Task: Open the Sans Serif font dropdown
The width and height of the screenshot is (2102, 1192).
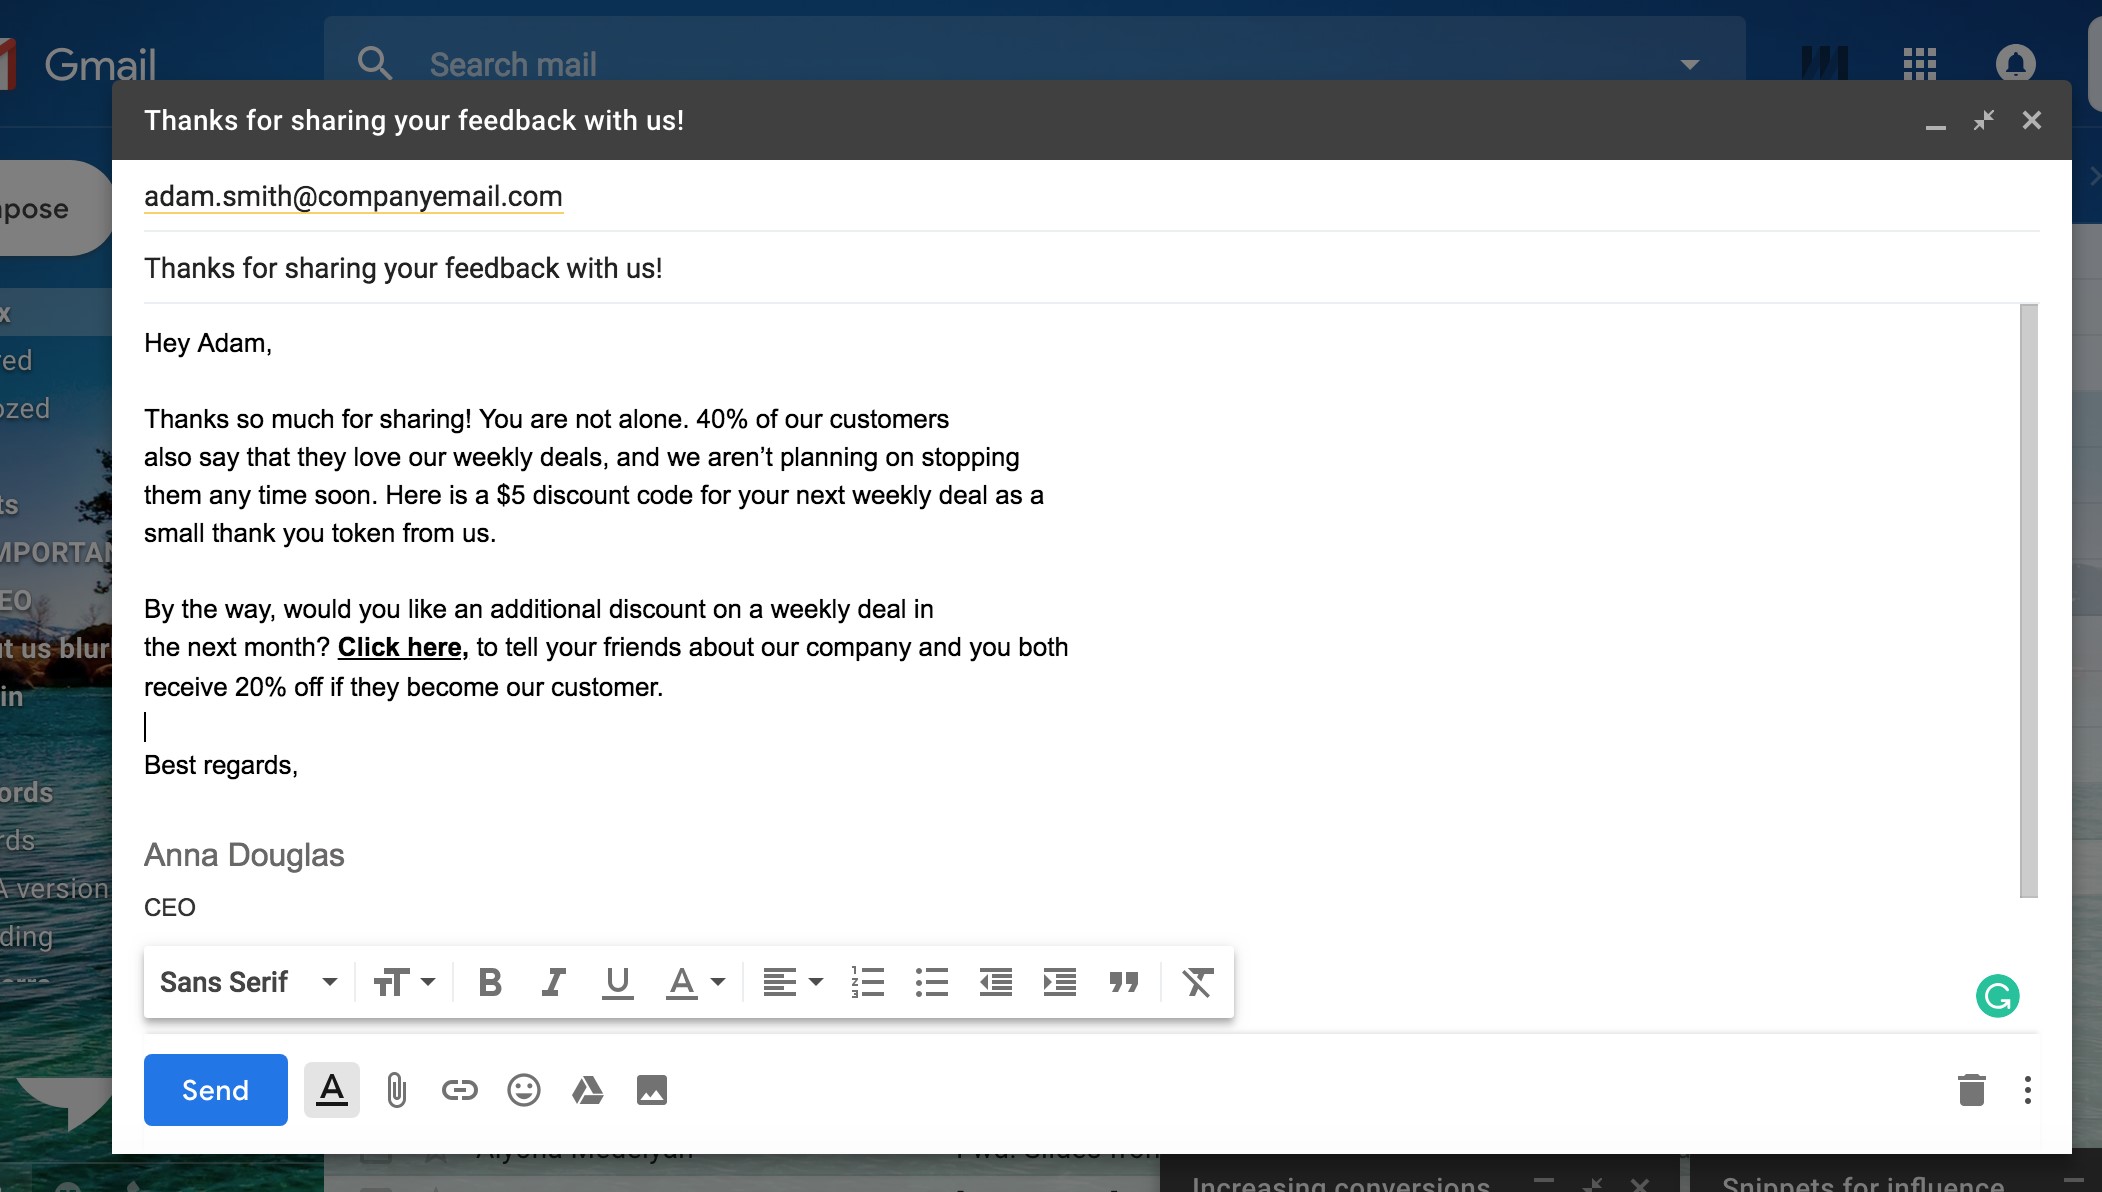Action: [248, 982]
